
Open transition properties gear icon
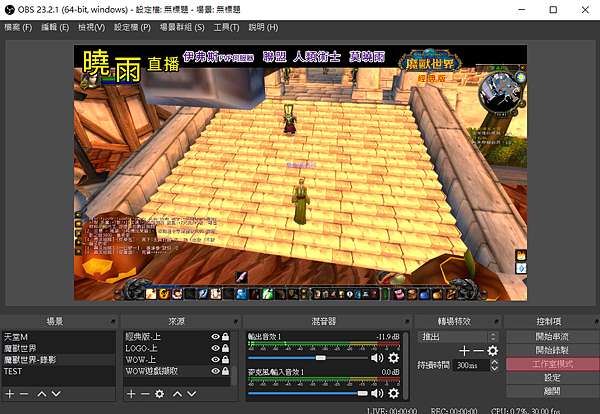point(492,350)
